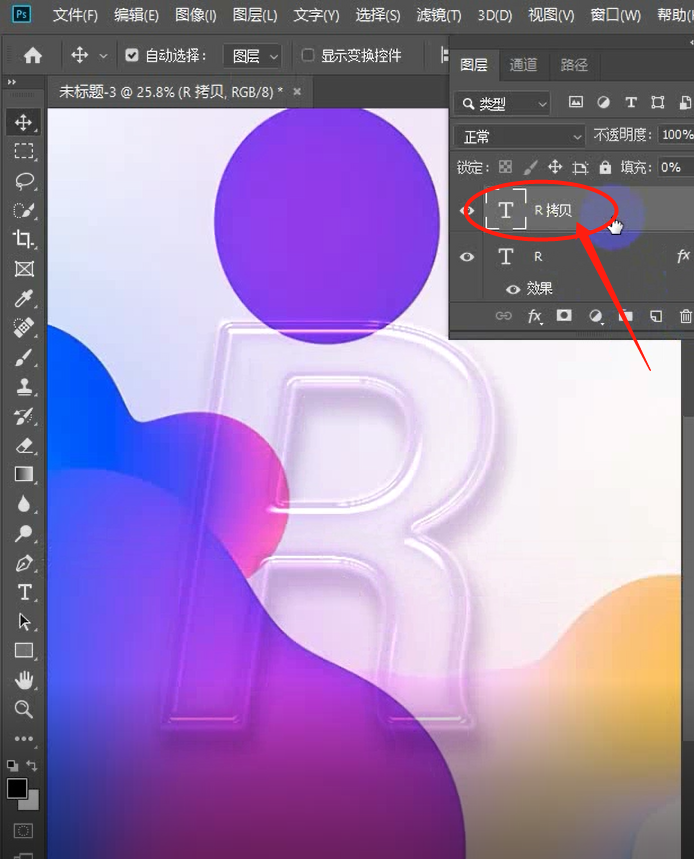The image size is (694, 859).
Task: Open the 滤镜(T) menu
Action: [x=438, y=15]
